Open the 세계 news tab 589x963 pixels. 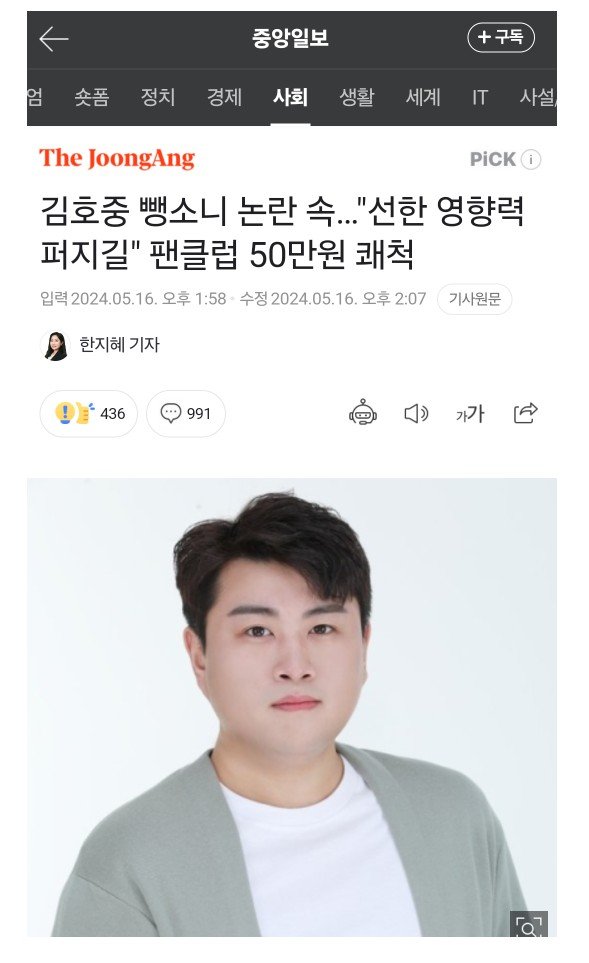(423, 97)
